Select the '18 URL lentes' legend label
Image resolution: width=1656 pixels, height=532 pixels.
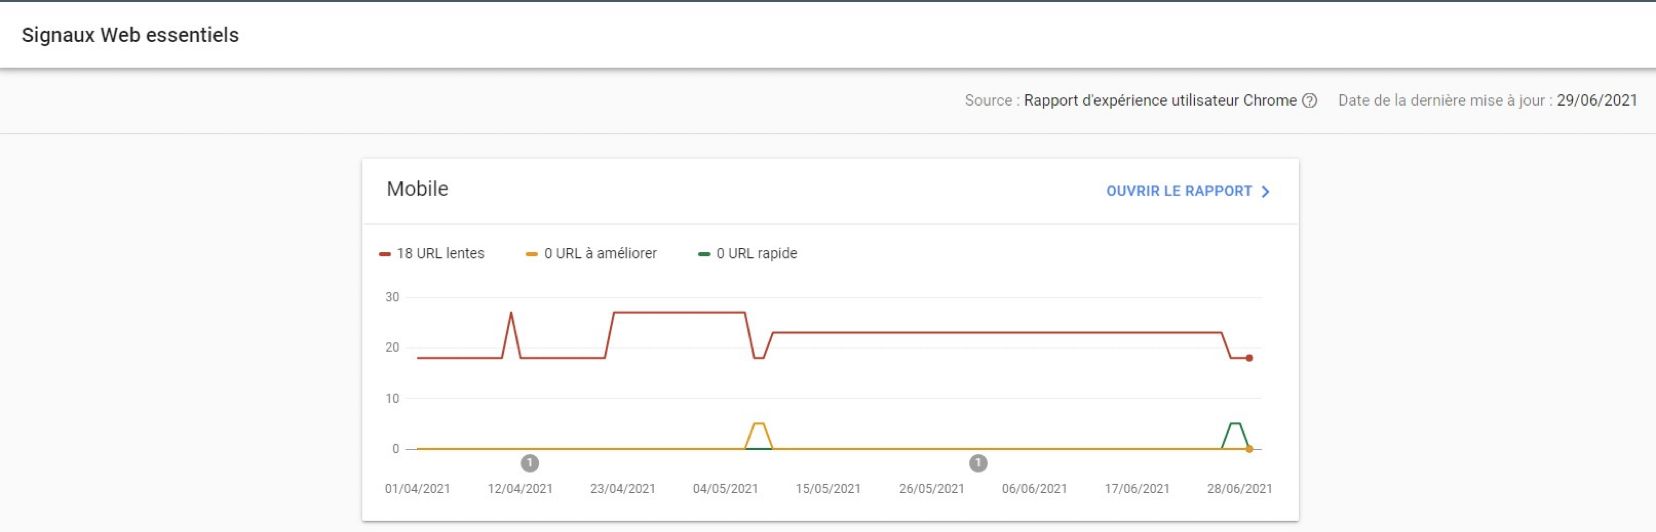440,254
